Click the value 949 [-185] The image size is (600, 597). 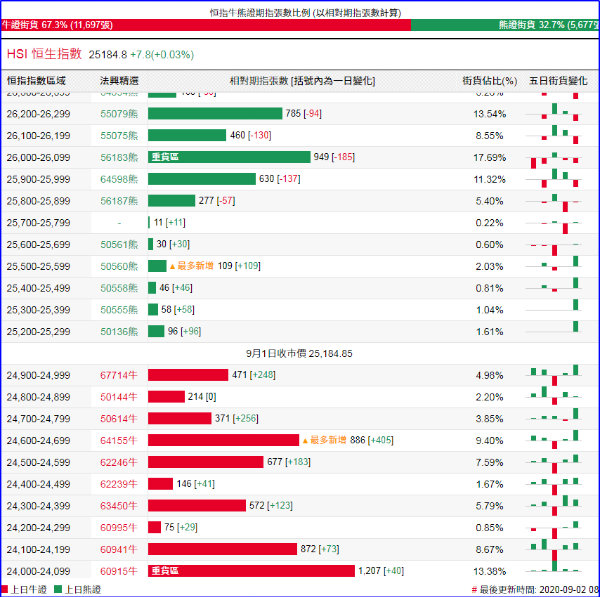click(334, 157)
